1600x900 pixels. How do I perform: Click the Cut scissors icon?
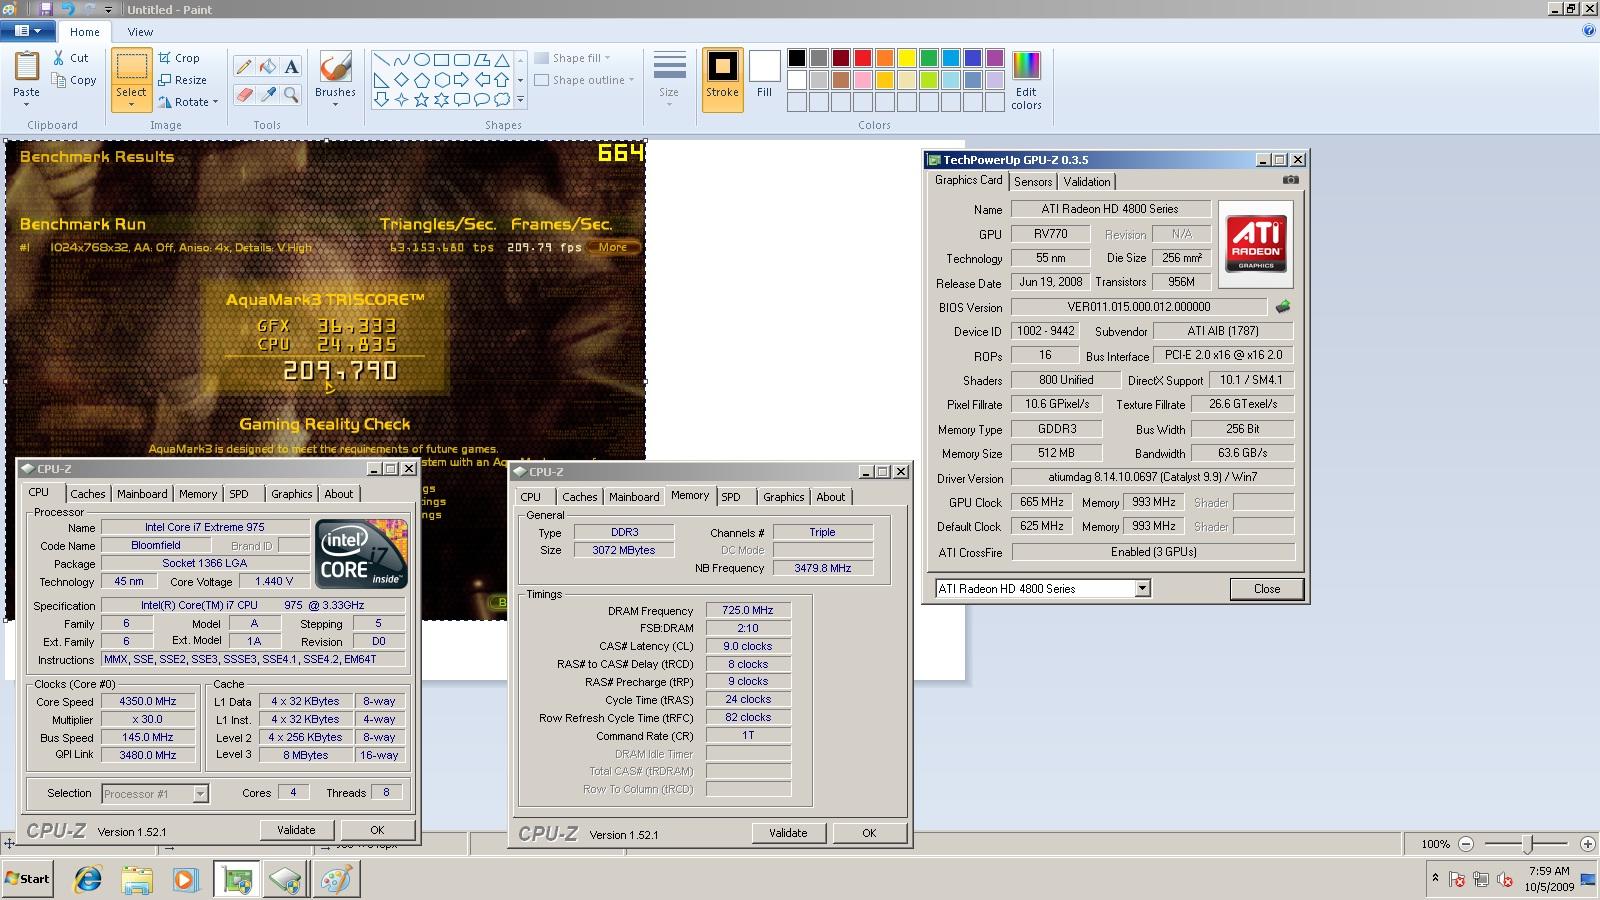[x=59, y=58]
